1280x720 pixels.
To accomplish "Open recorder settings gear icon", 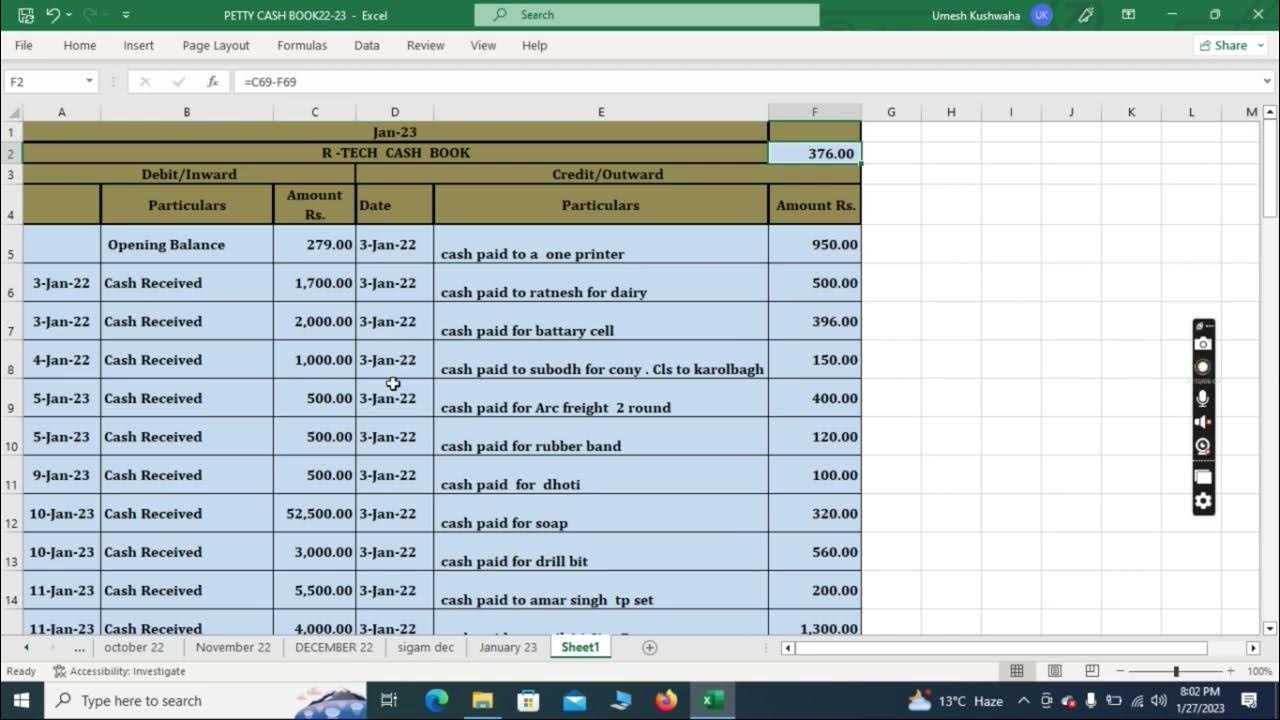I will point(1203,501).
